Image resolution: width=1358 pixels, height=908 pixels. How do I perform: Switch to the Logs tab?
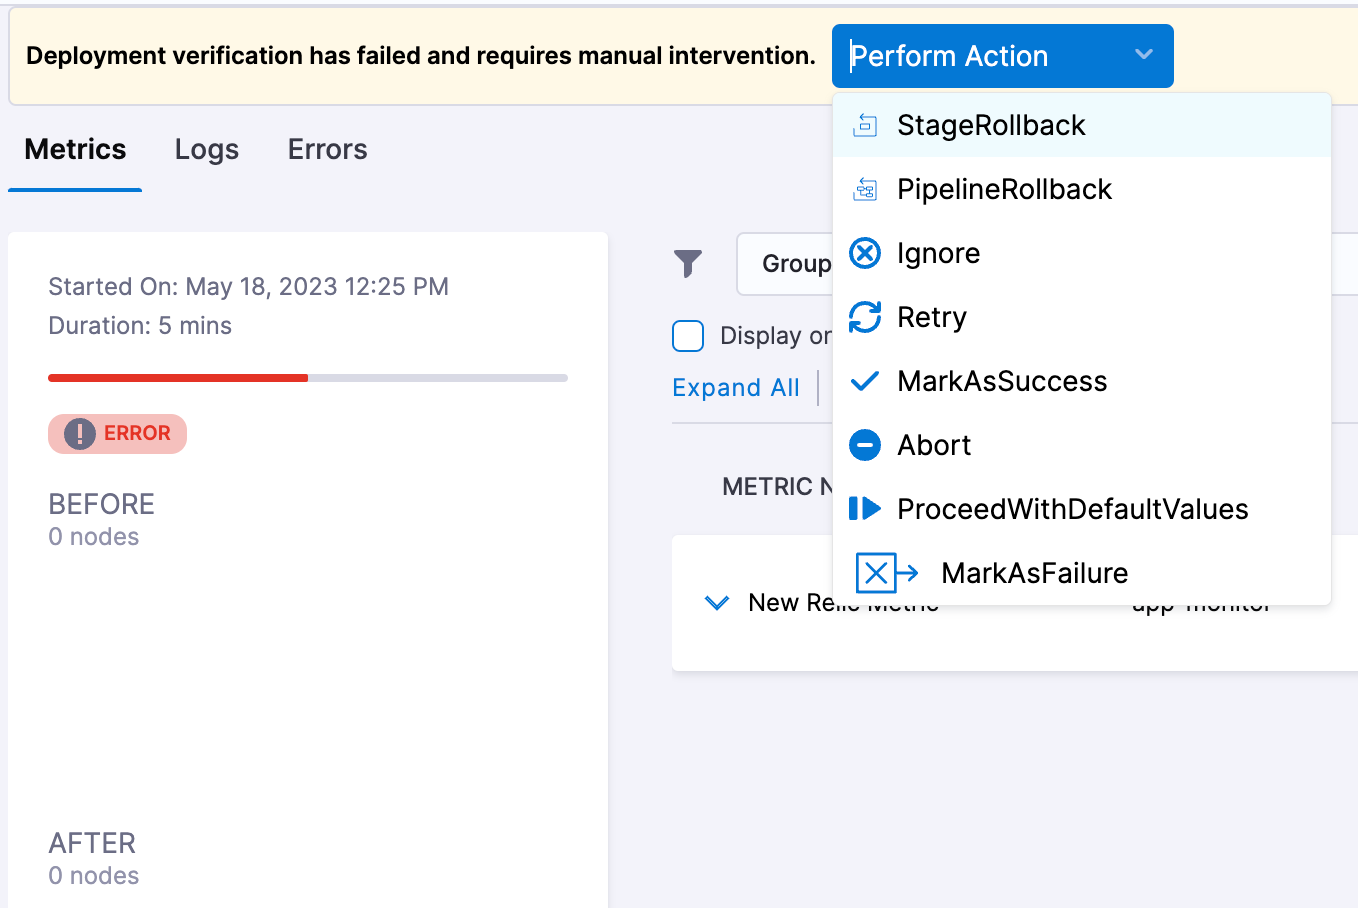[x=206, y=148]
